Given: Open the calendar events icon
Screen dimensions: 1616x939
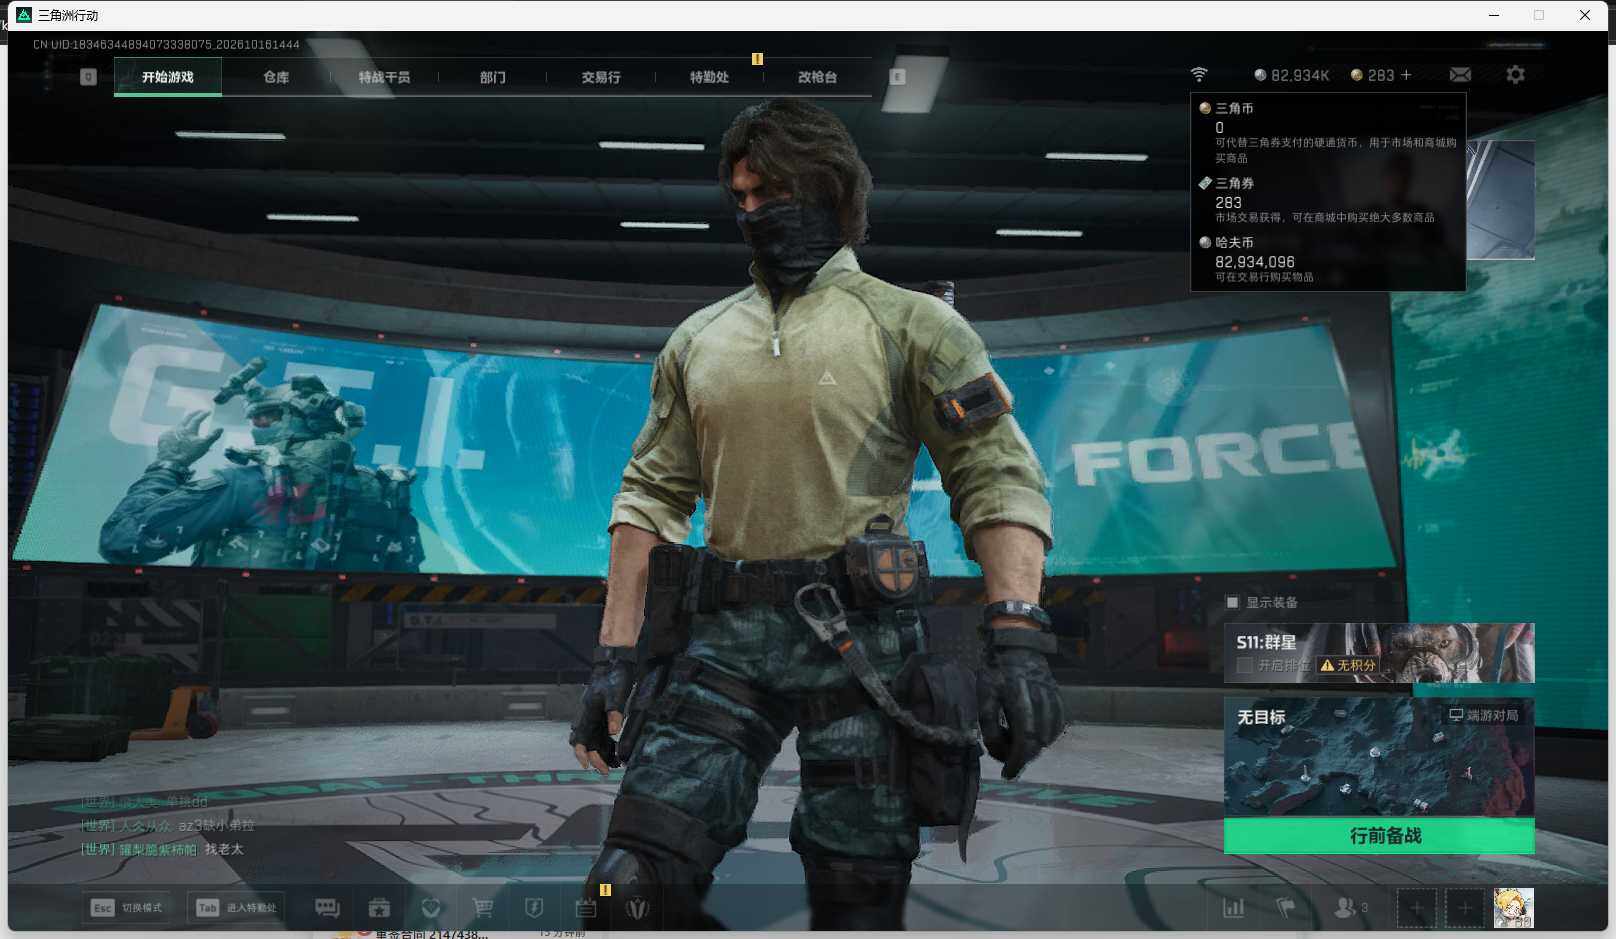Looking at the screenshot, I should [586, 908].
